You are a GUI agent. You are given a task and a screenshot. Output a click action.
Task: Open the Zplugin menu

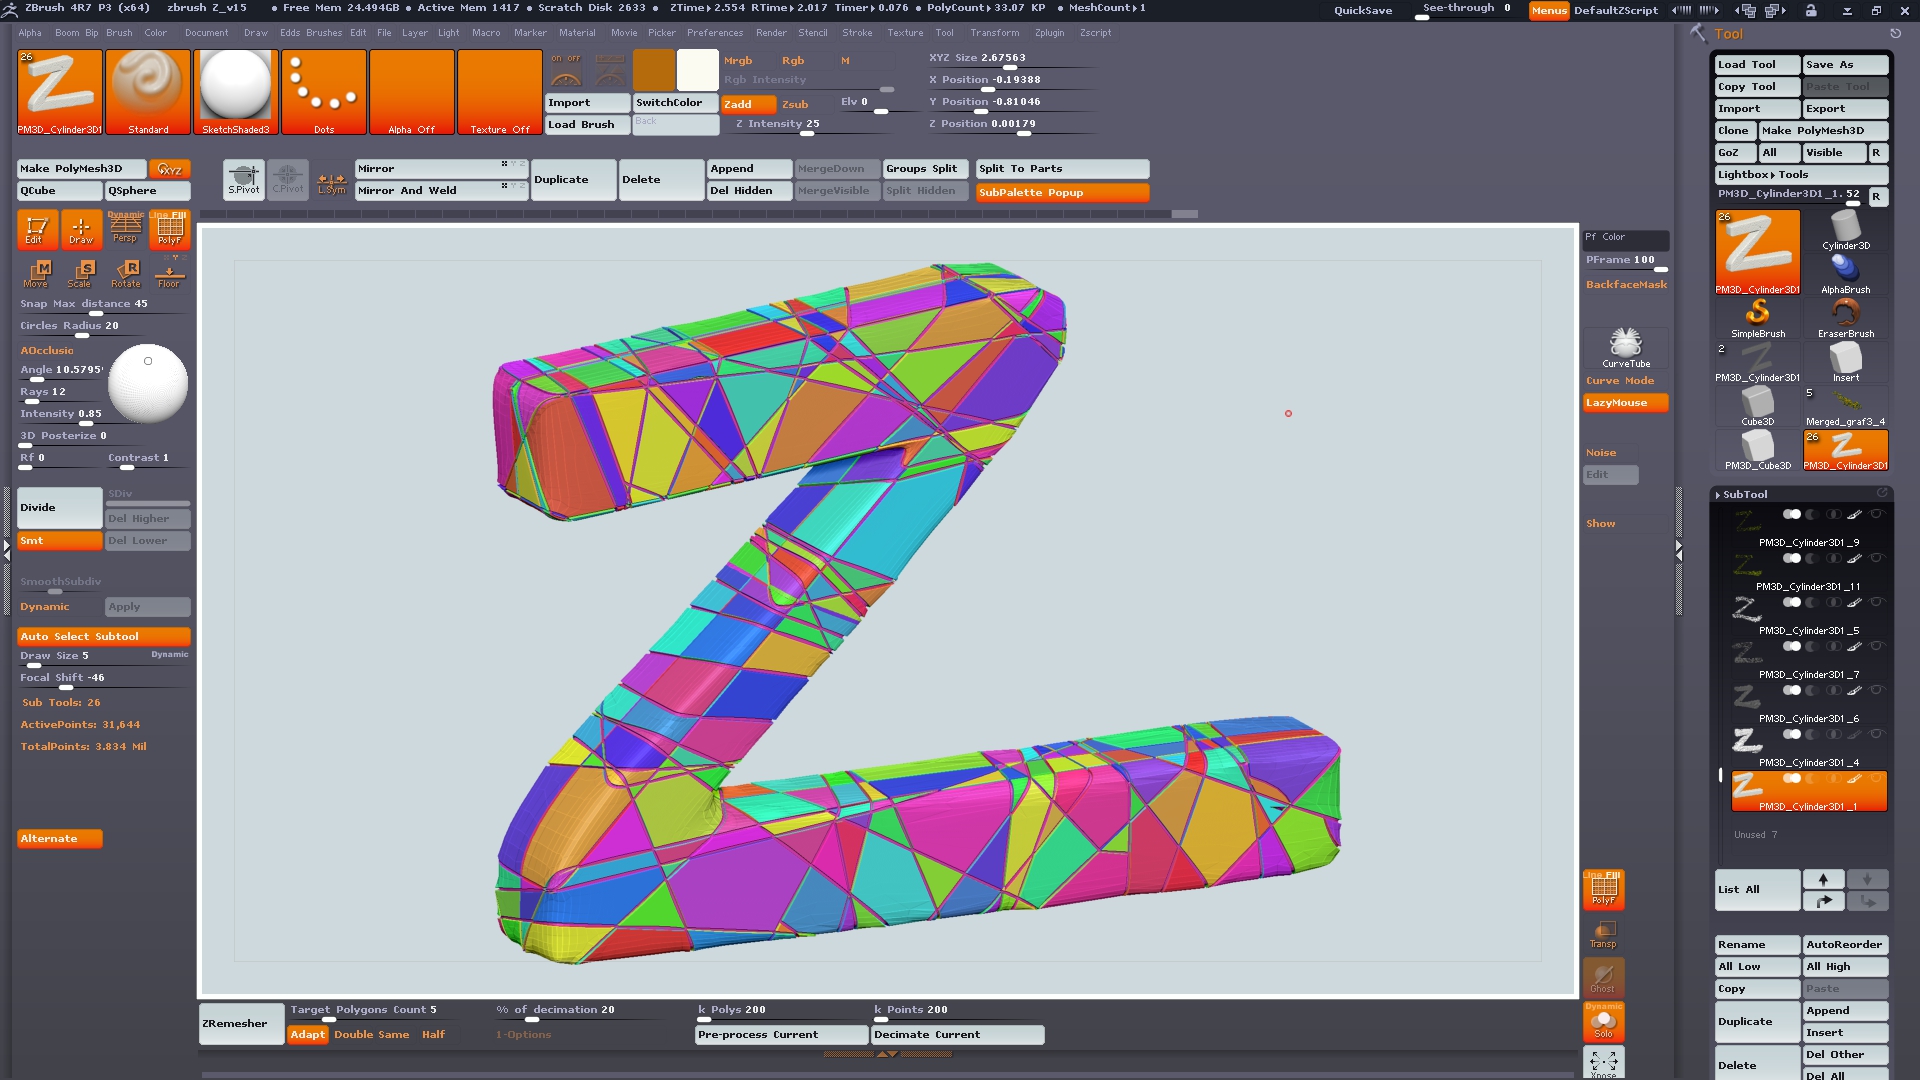point(1049,32)
